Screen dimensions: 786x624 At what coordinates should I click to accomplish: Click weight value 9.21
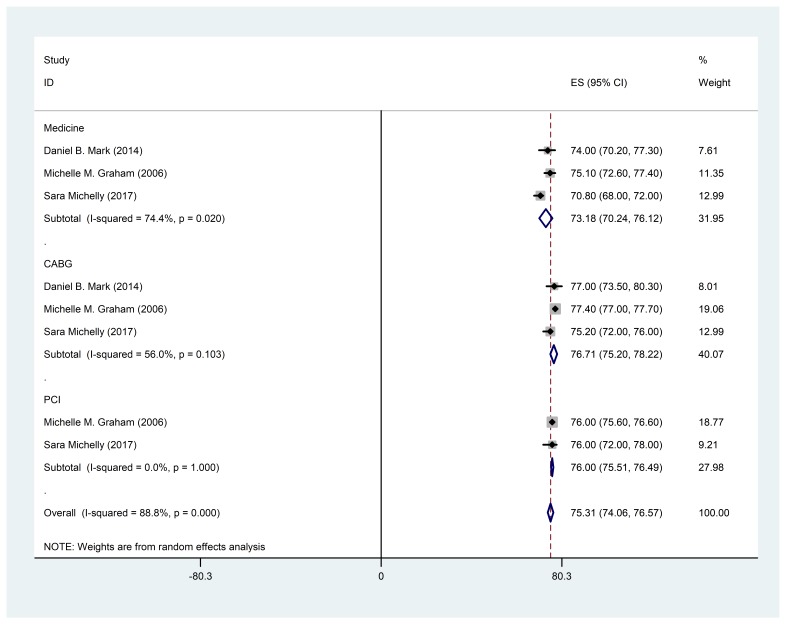point(708,445)
